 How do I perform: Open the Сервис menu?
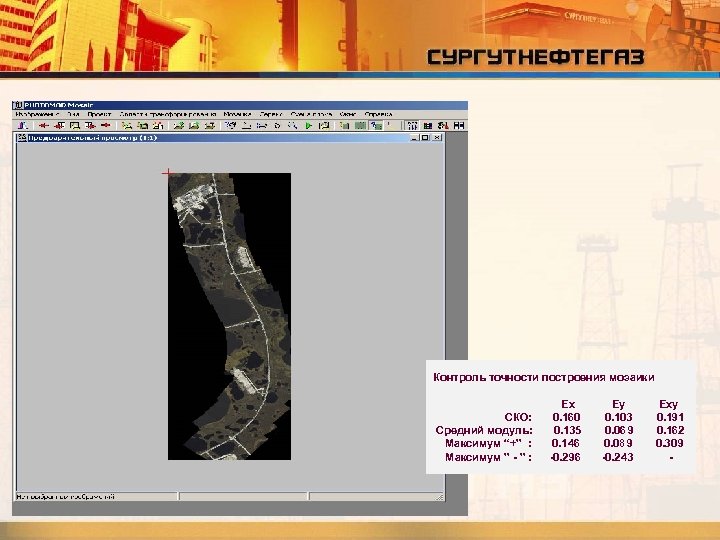point(271,114)
